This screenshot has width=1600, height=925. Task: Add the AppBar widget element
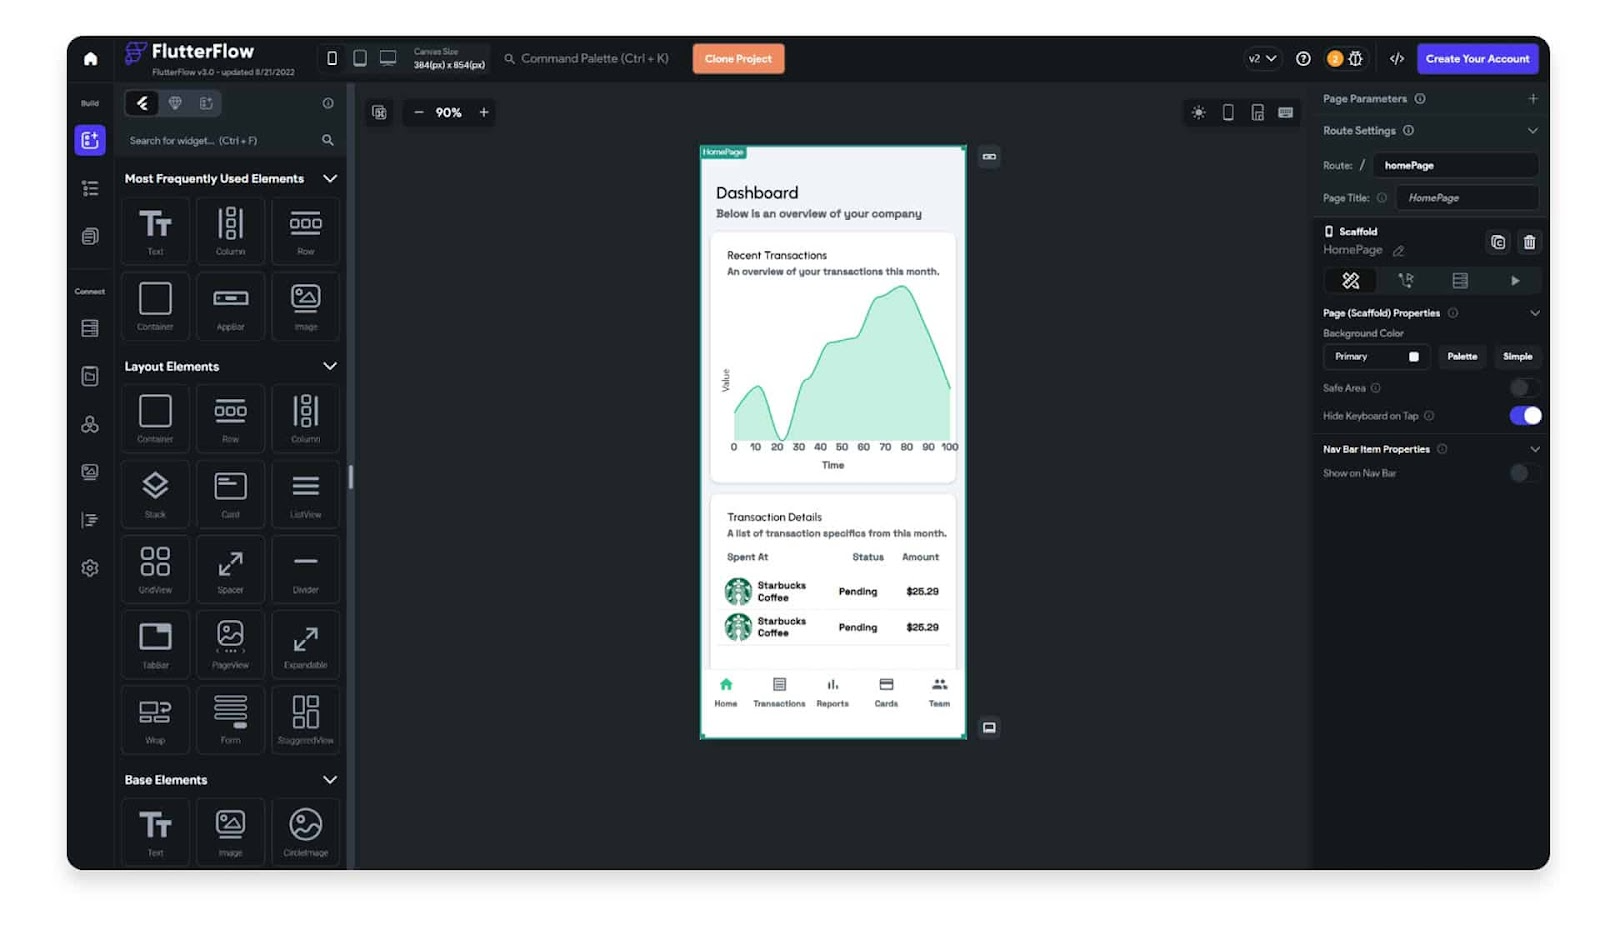pyautogui.click(x=231, y=305)
